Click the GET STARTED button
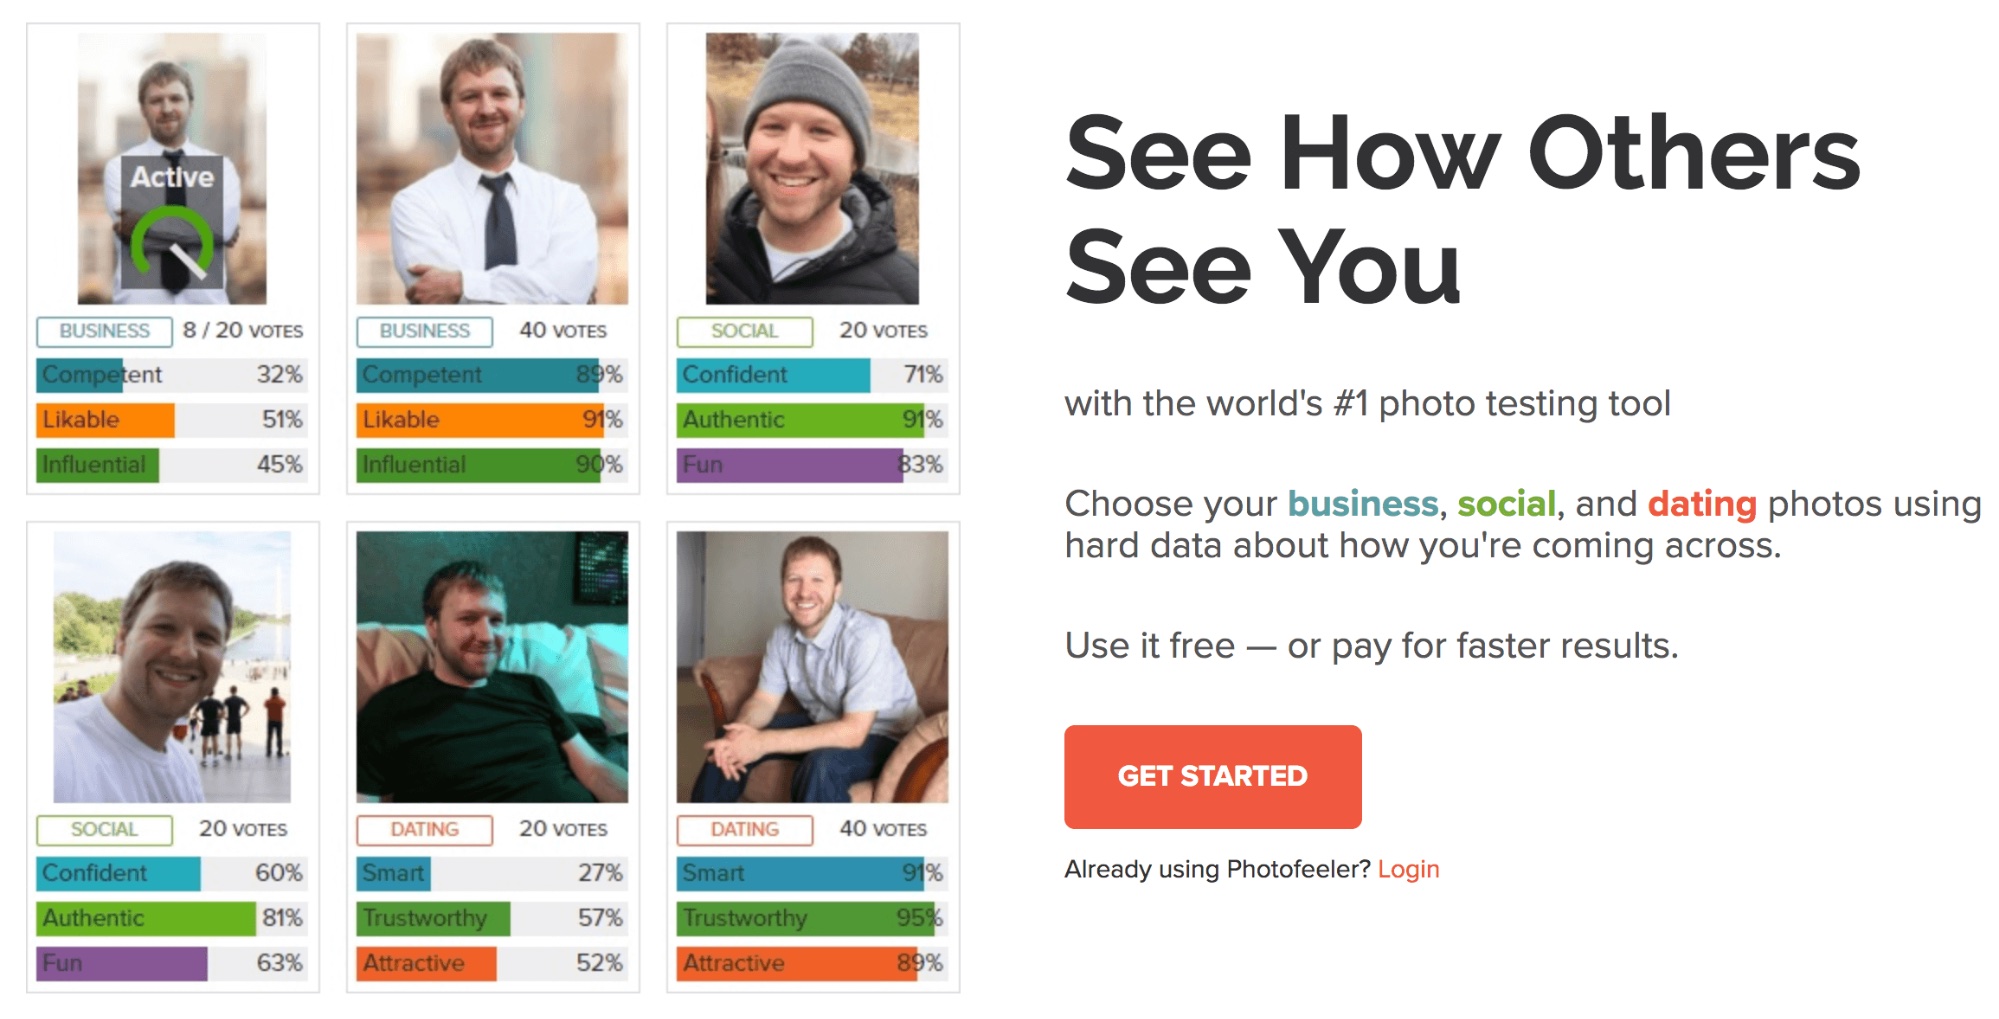 pyautogui.click(x=1212, y=776)
